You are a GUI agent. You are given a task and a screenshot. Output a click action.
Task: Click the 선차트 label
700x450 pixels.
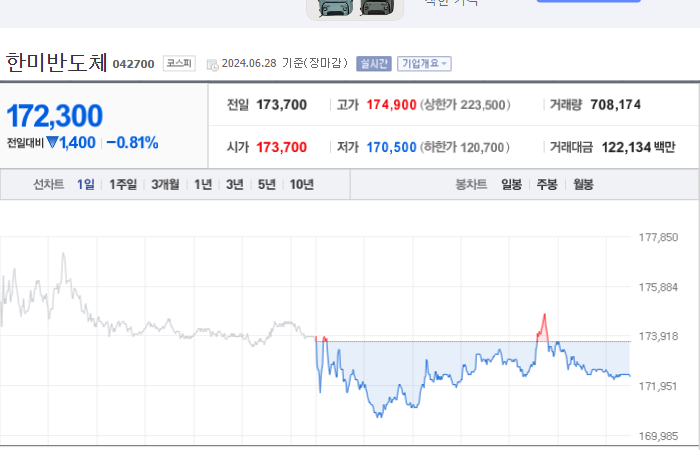(x=49, y=184)
